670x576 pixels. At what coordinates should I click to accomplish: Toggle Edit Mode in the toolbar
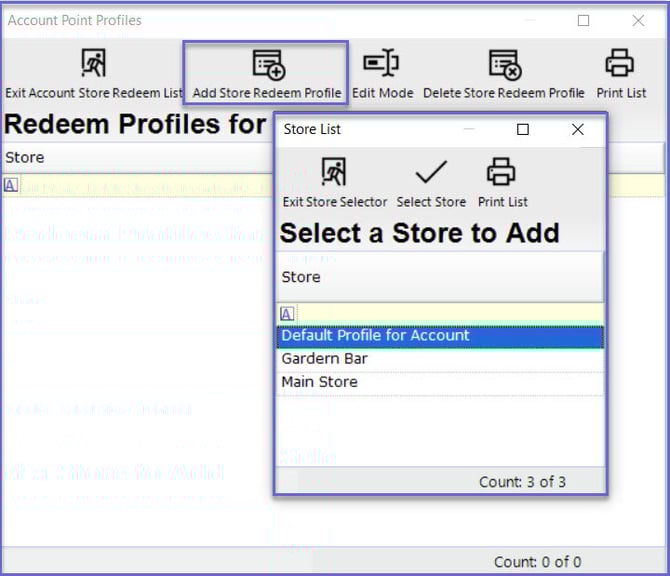tap(382, 65)
